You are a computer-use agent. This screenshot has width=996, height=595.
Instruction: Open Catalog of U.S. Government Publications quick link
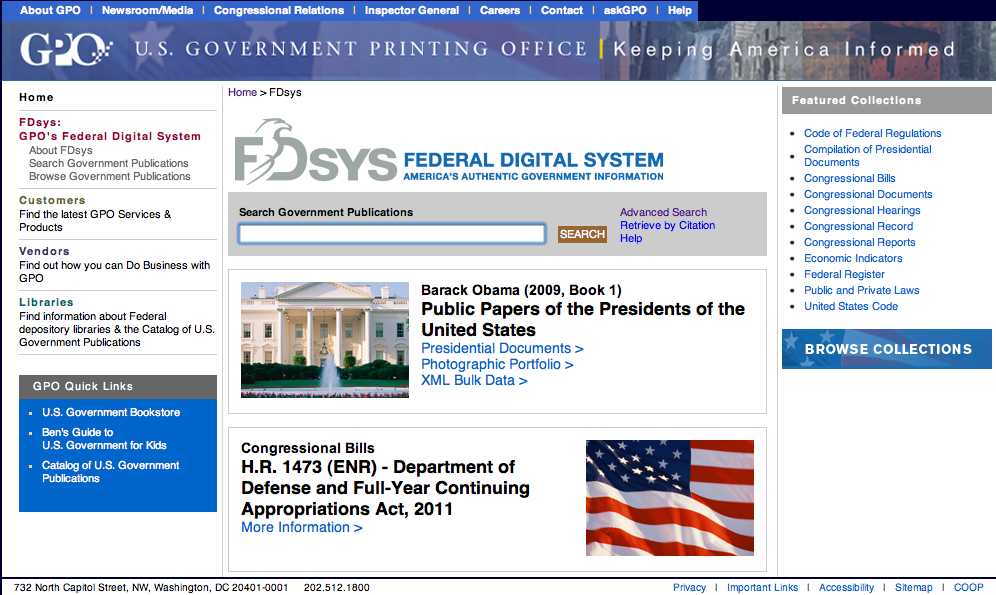tap(111, 472)
